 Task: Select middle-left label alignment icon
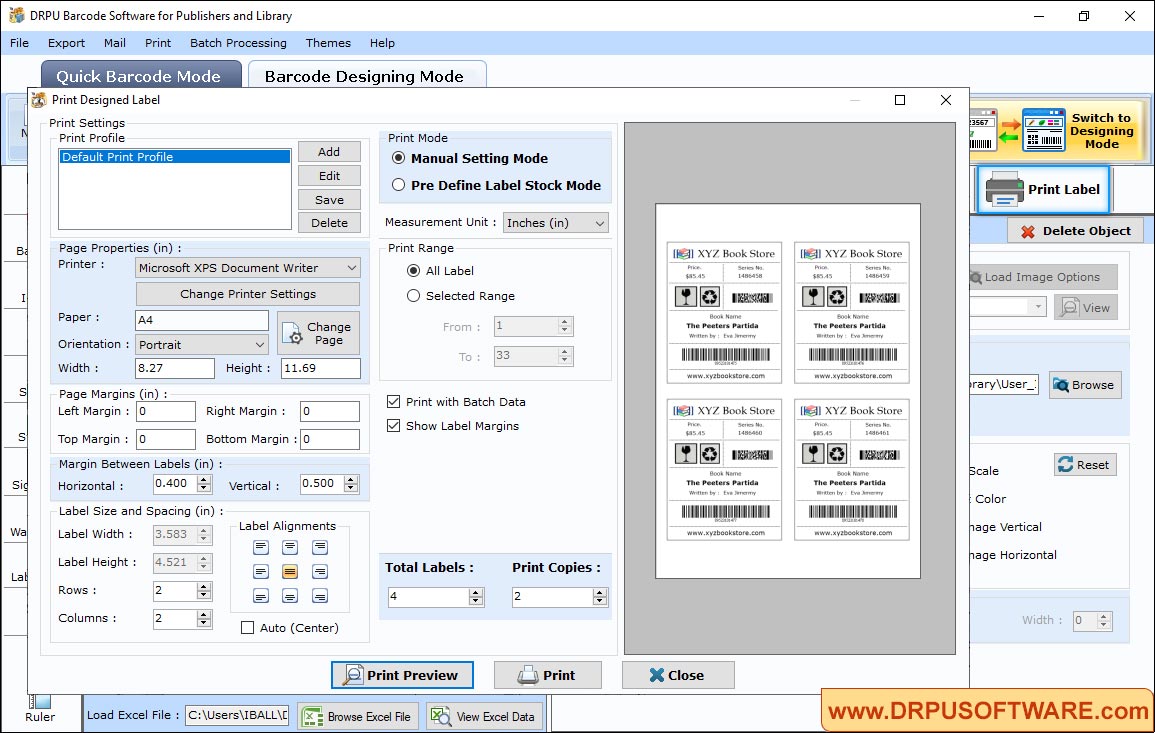(x=261, y=572)
